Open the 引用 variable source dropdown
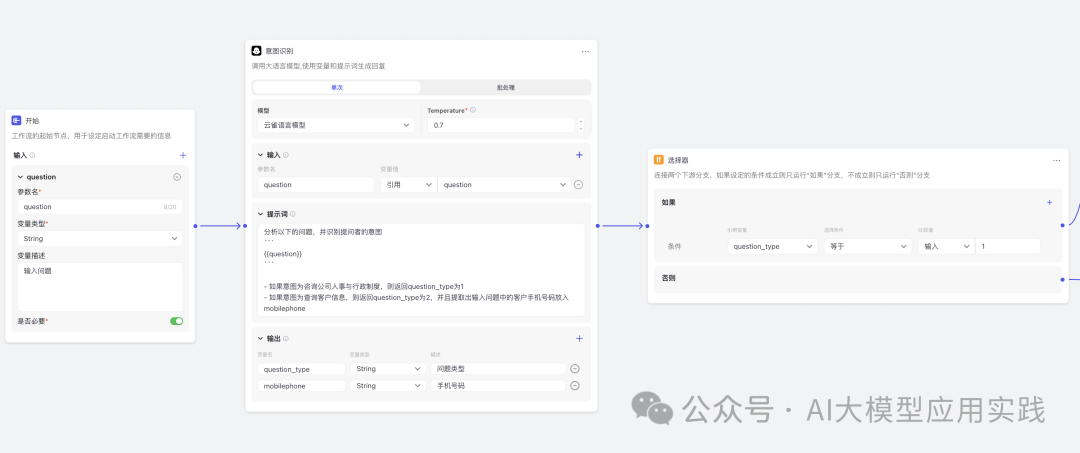 (x=408, y=185)
